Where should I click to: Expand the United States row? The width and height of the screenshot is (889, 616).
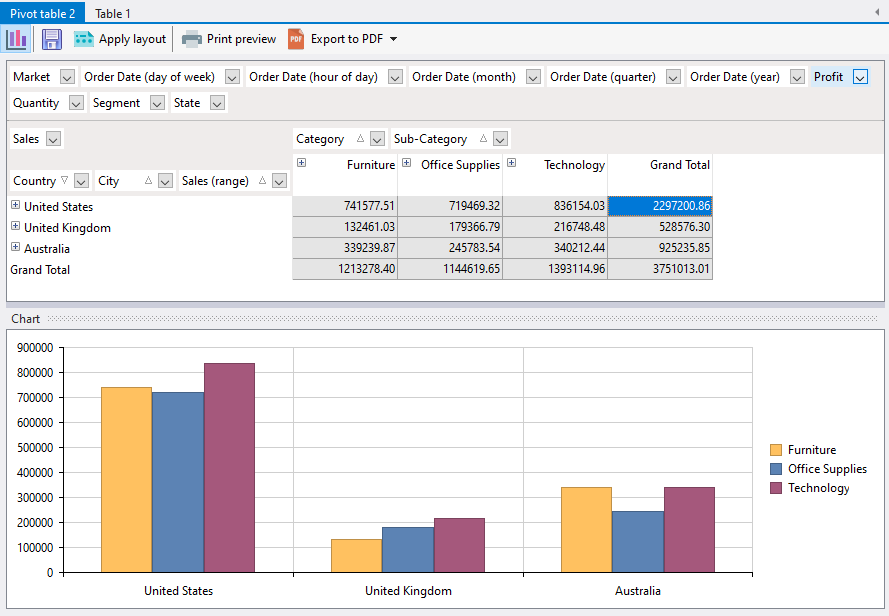pyautogui.click(x=15, y=206)
